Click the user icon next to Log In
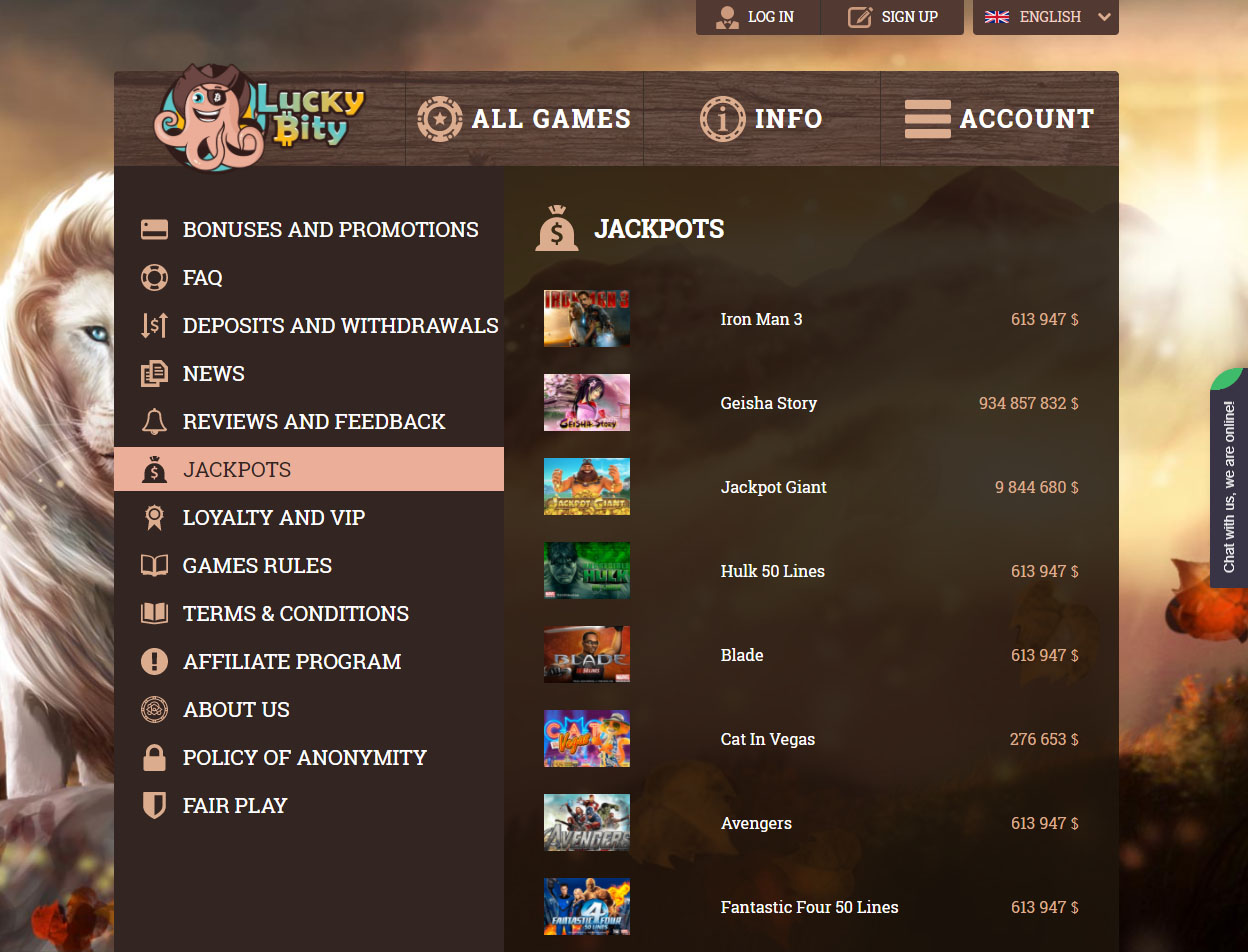1248x952 pixels. (x=727, y=17)
